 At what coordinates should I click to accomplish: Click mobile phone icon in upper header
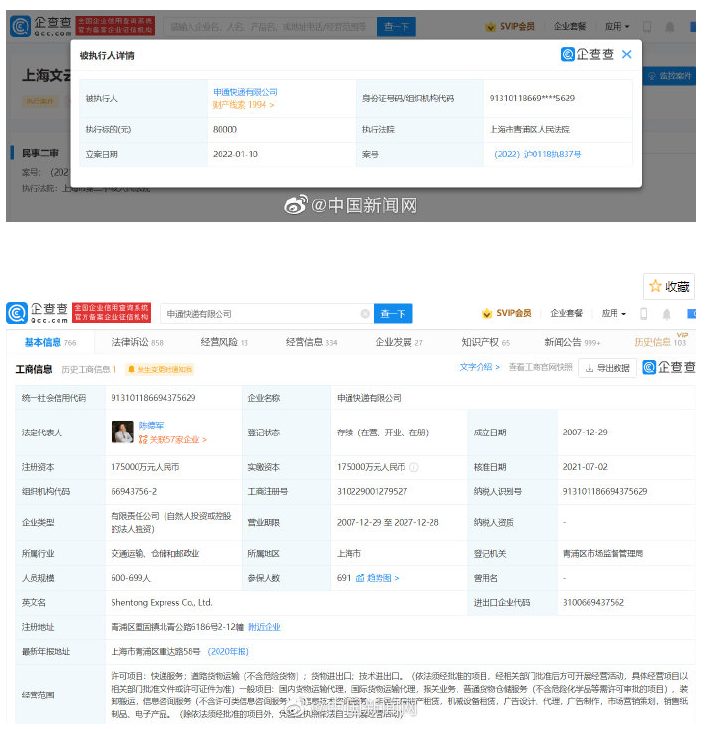tap(647, 27)
